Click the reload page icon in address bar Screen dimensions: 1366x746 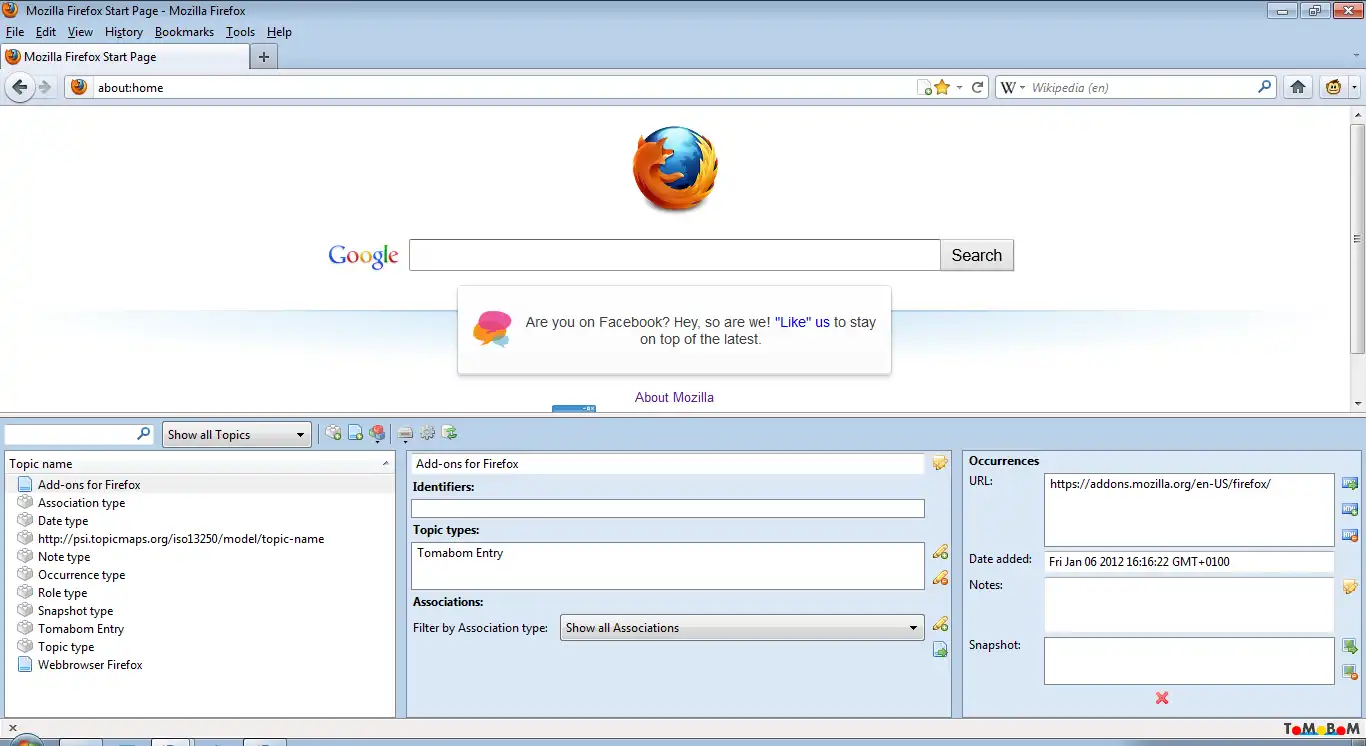(x=978, y=87)
